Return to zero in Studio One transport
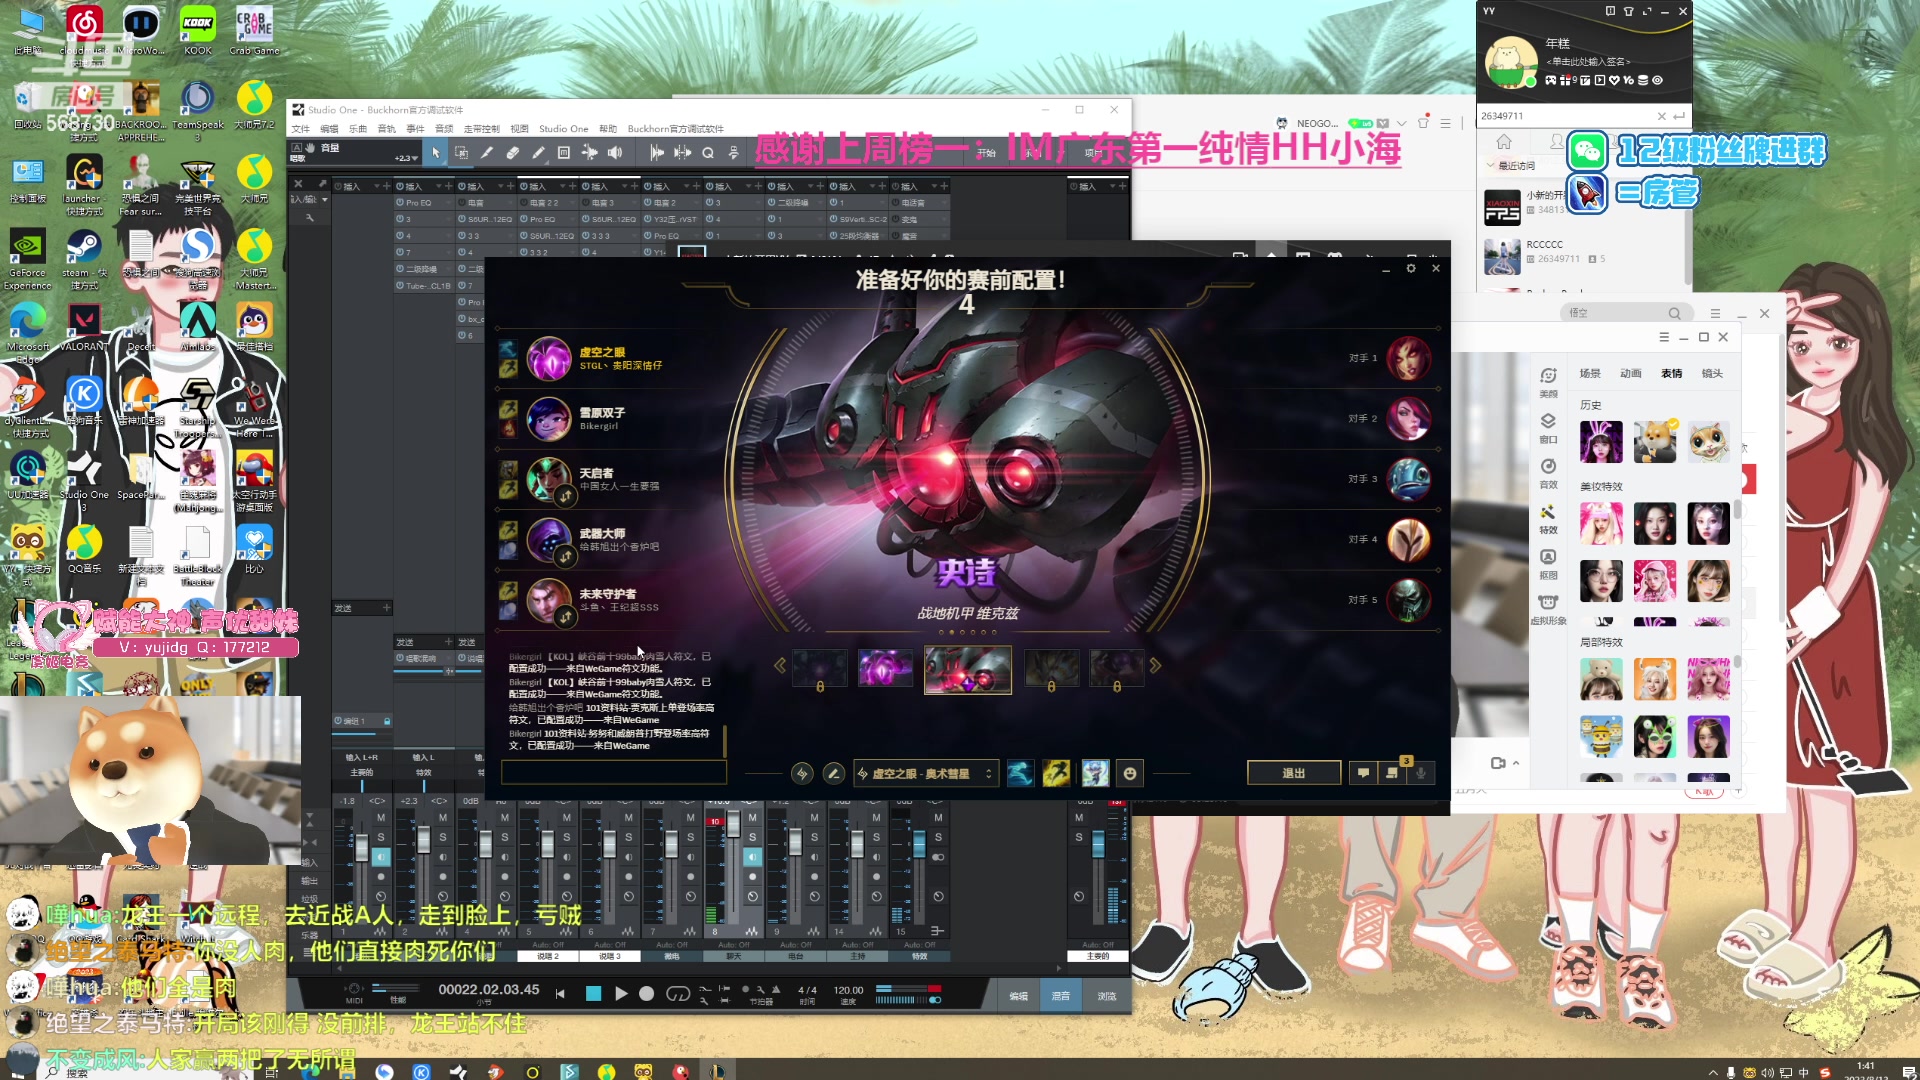This screenshot has height=1080, width=1920. click(560, 993)
